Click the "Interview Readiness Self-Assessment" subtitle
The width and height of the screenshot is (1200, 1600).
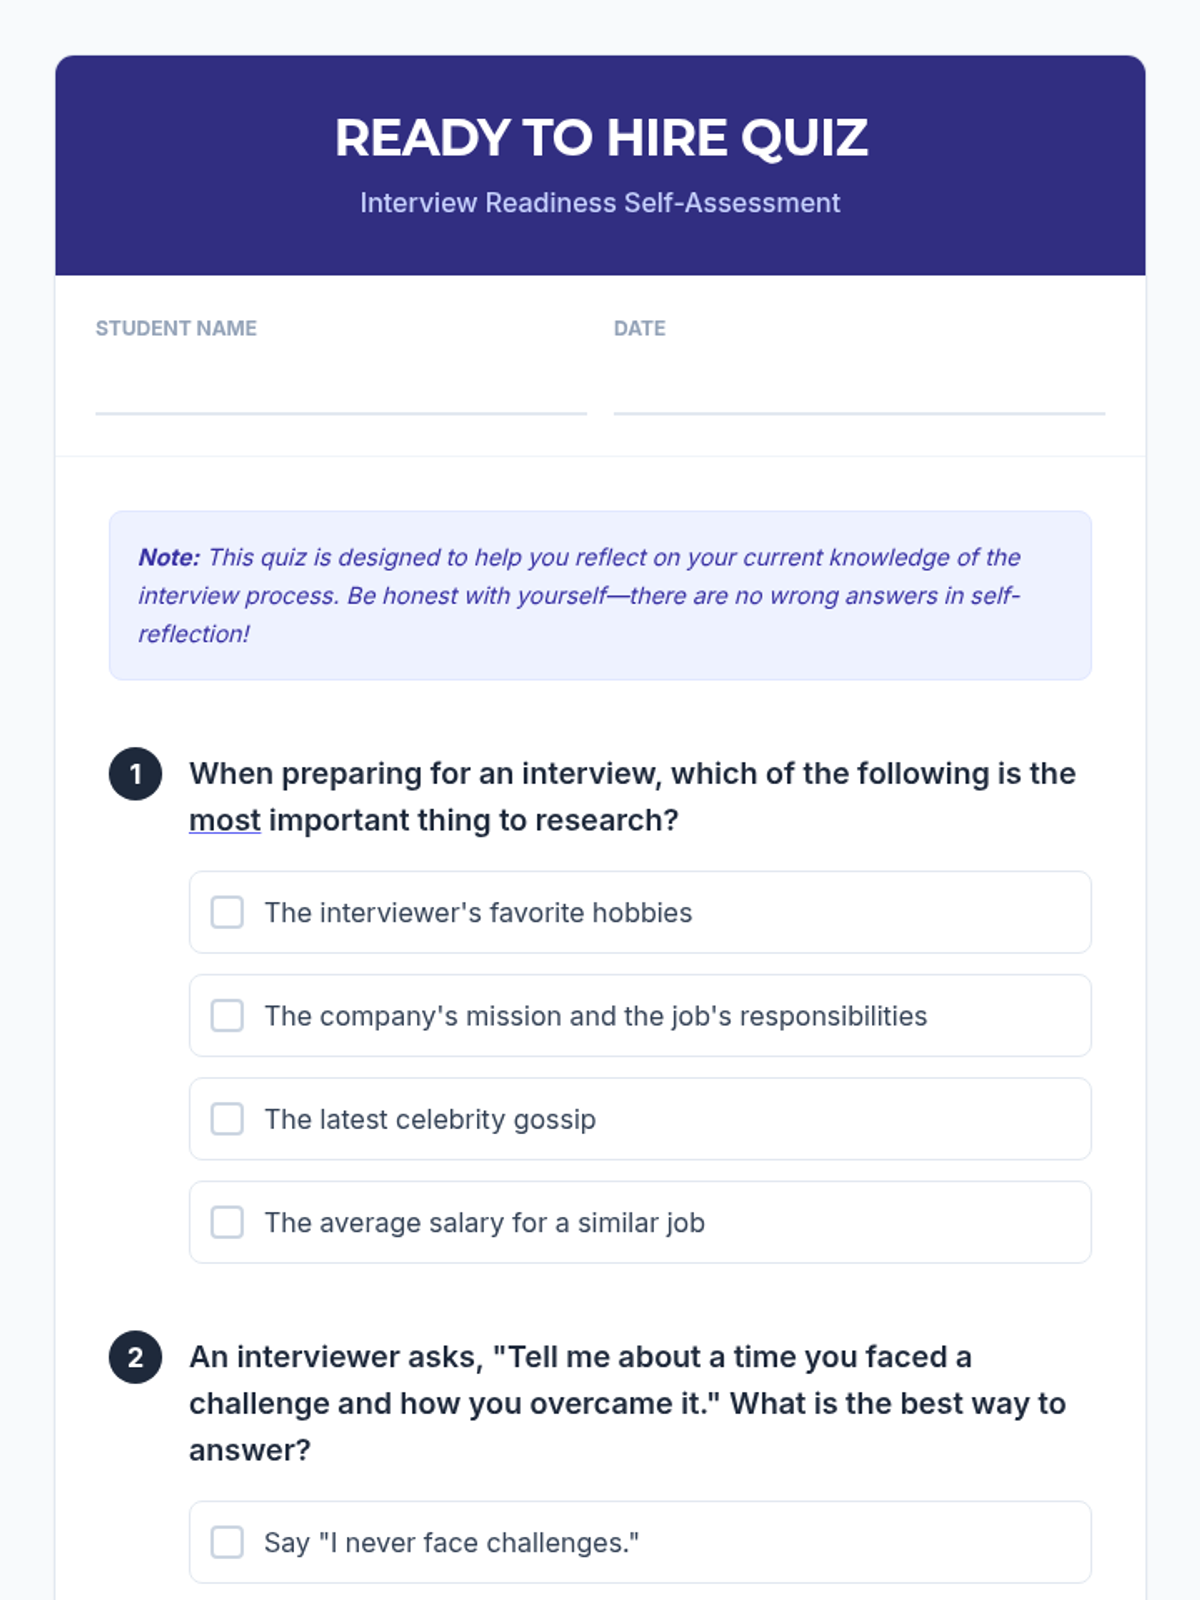tap(600, 203)
